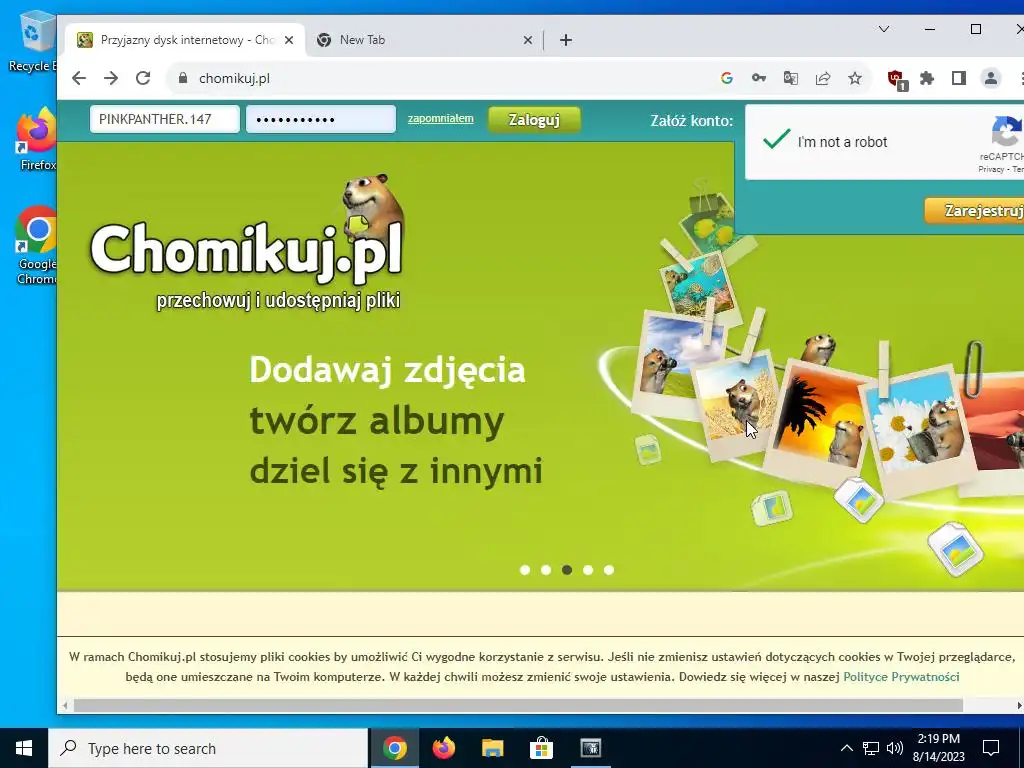Open the last pinned taskbar app icon
This screenshot has height=768, width=1024.
click(590, 748)
